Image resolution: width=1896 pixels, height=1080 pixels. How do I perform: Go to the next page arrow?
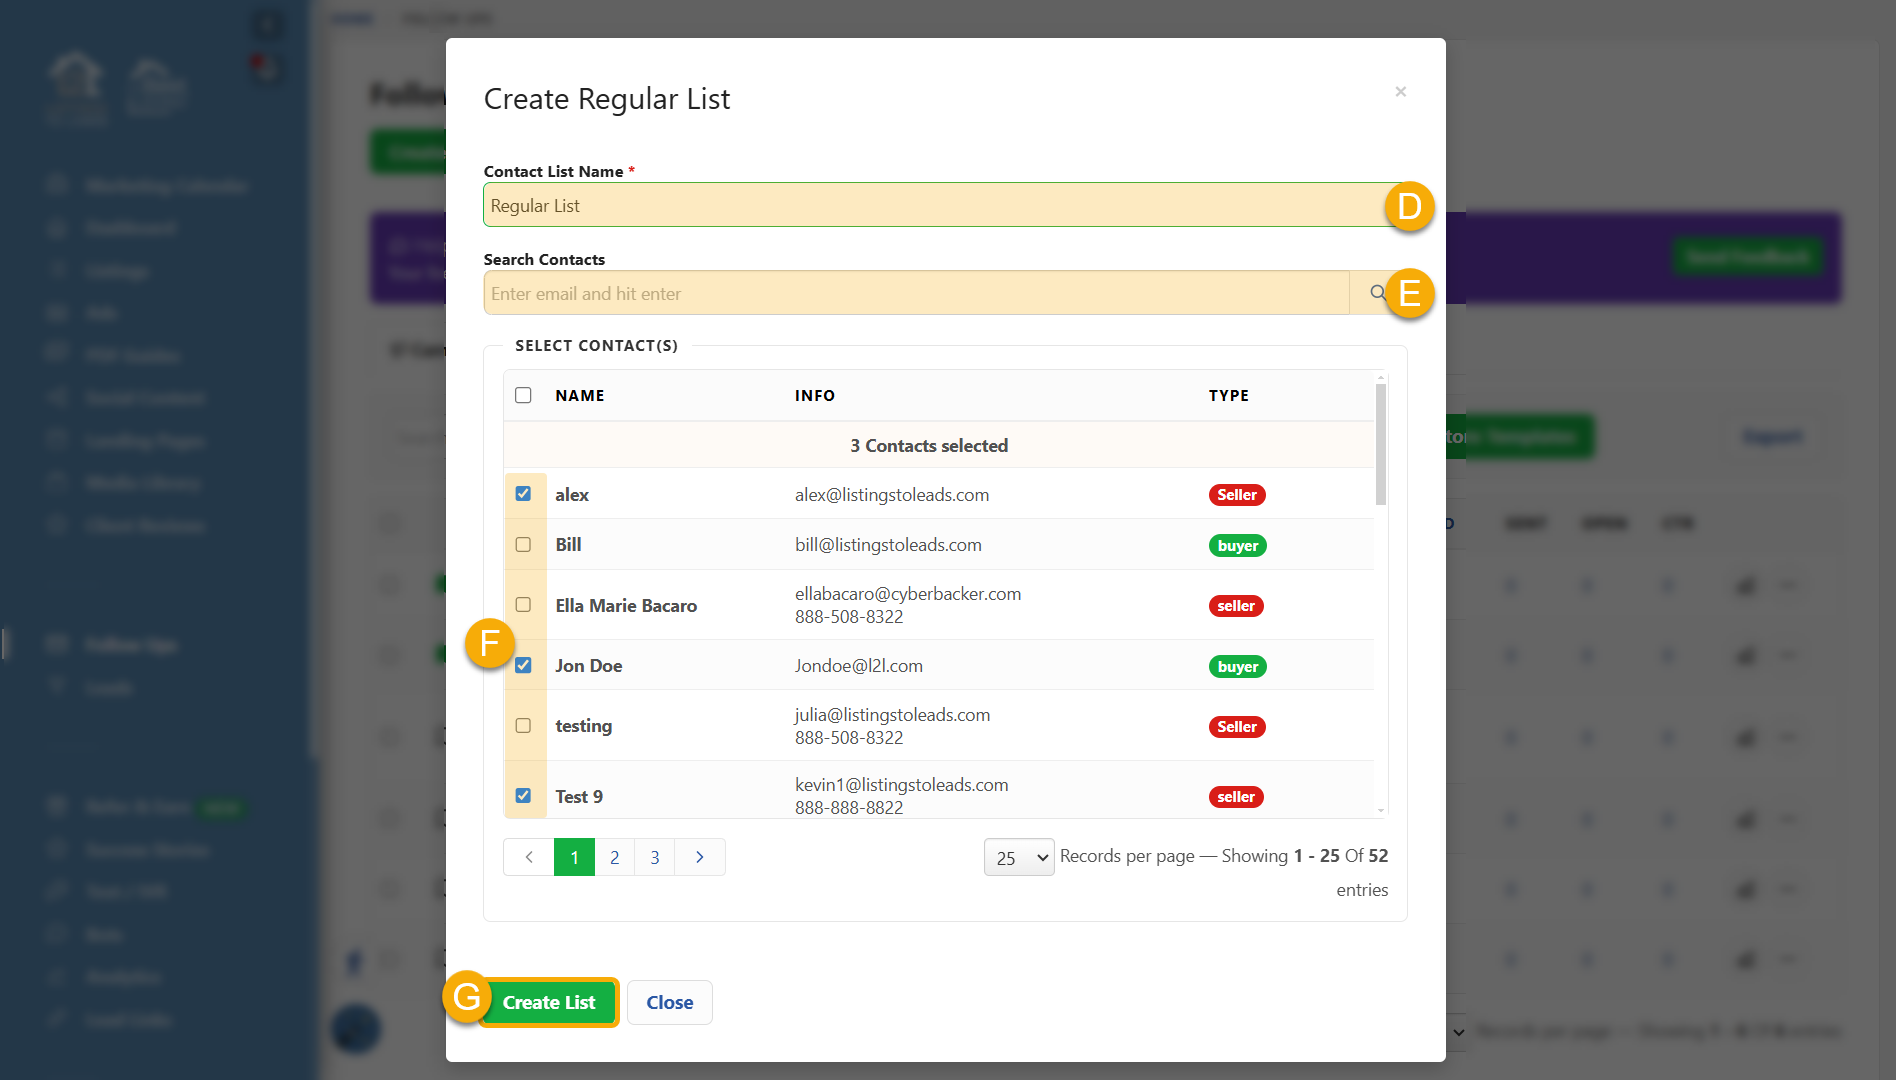(700, 857)
